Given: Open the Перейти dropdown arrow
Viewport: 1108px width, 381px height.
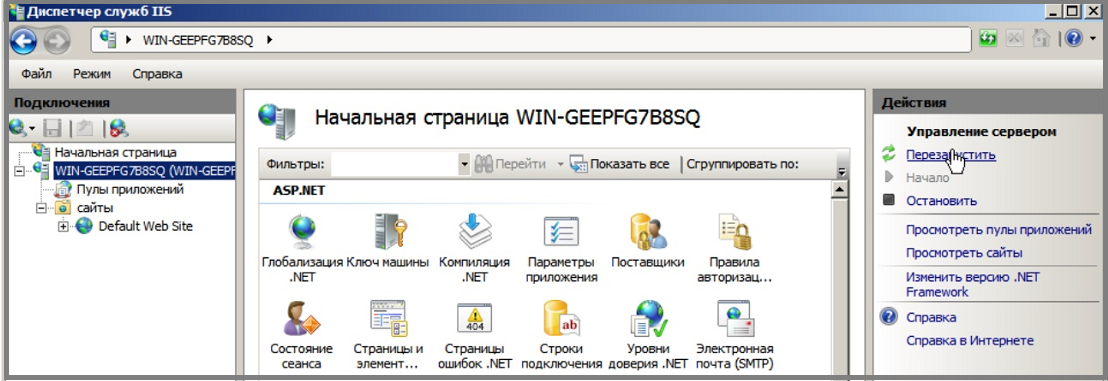Looking at the screenshot, I should point(560,165).
